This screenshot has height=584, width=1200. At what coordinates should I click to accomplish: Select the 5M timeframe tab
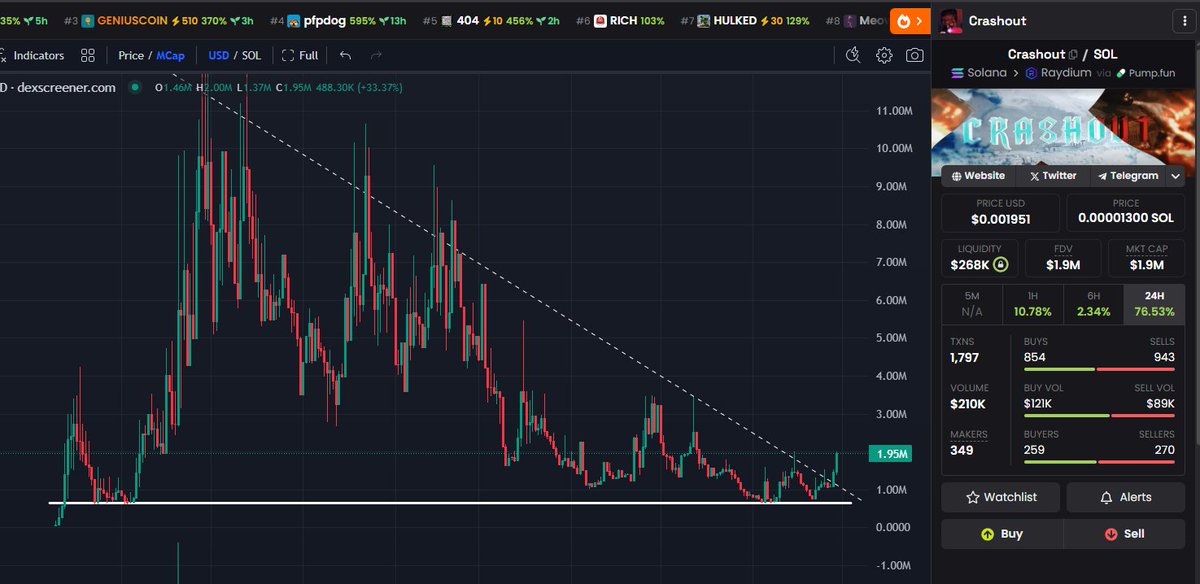coord(972,304)
